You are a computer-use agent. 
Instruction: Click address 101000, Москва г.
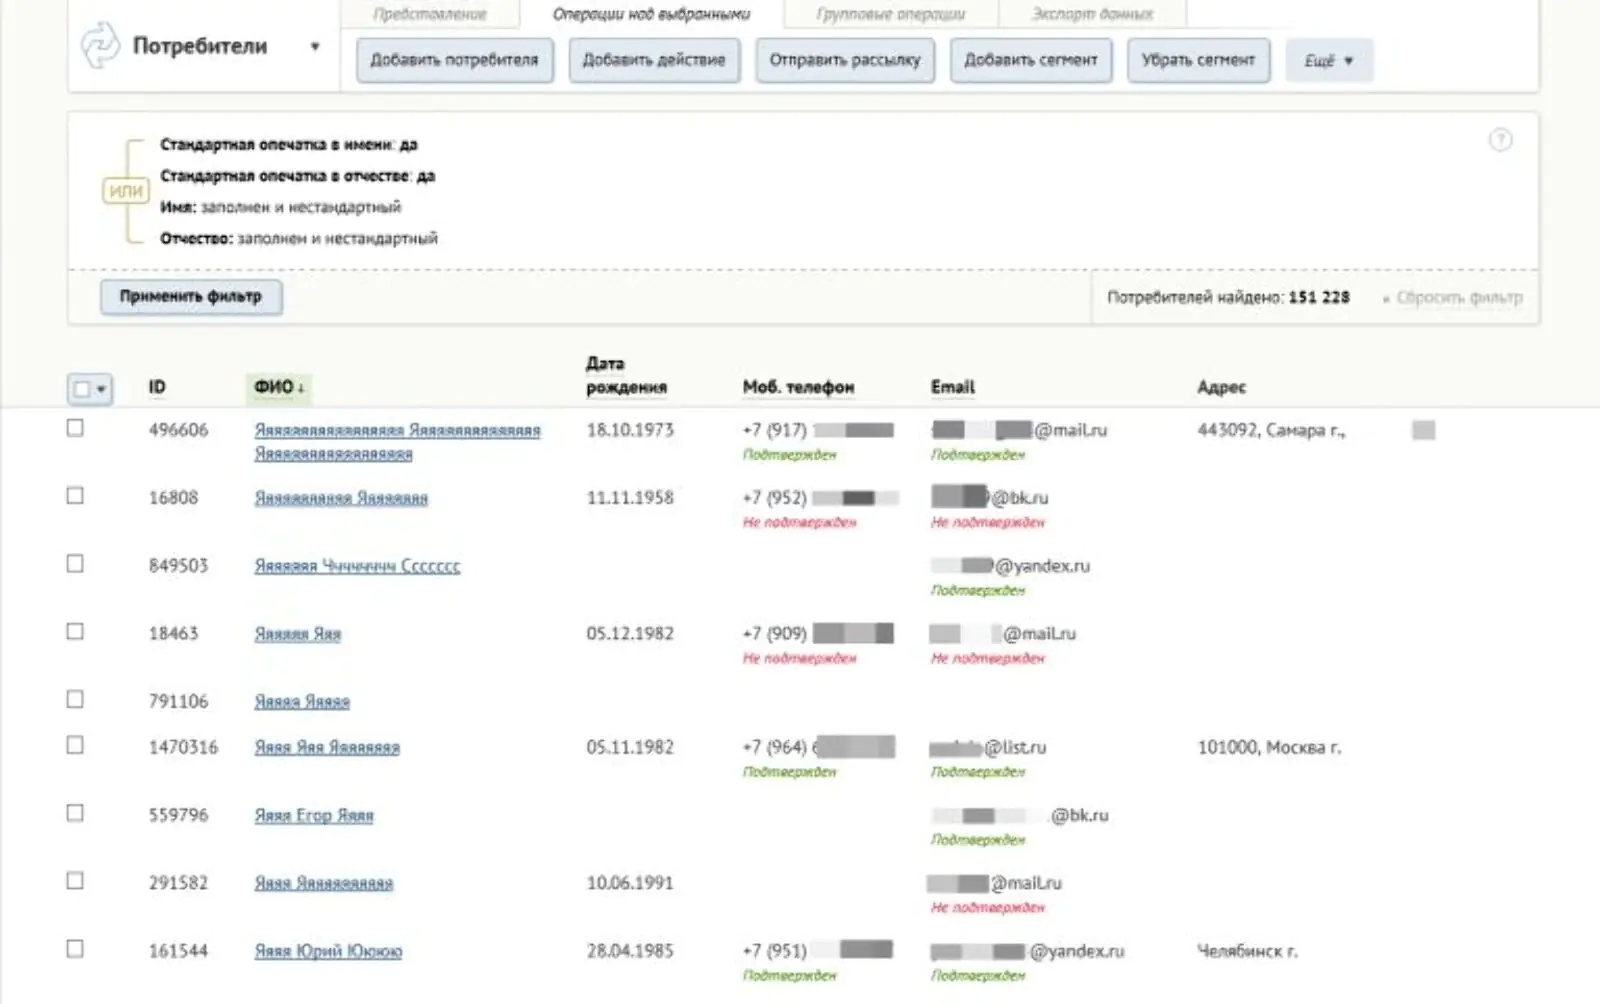[x=1269, y=747]
